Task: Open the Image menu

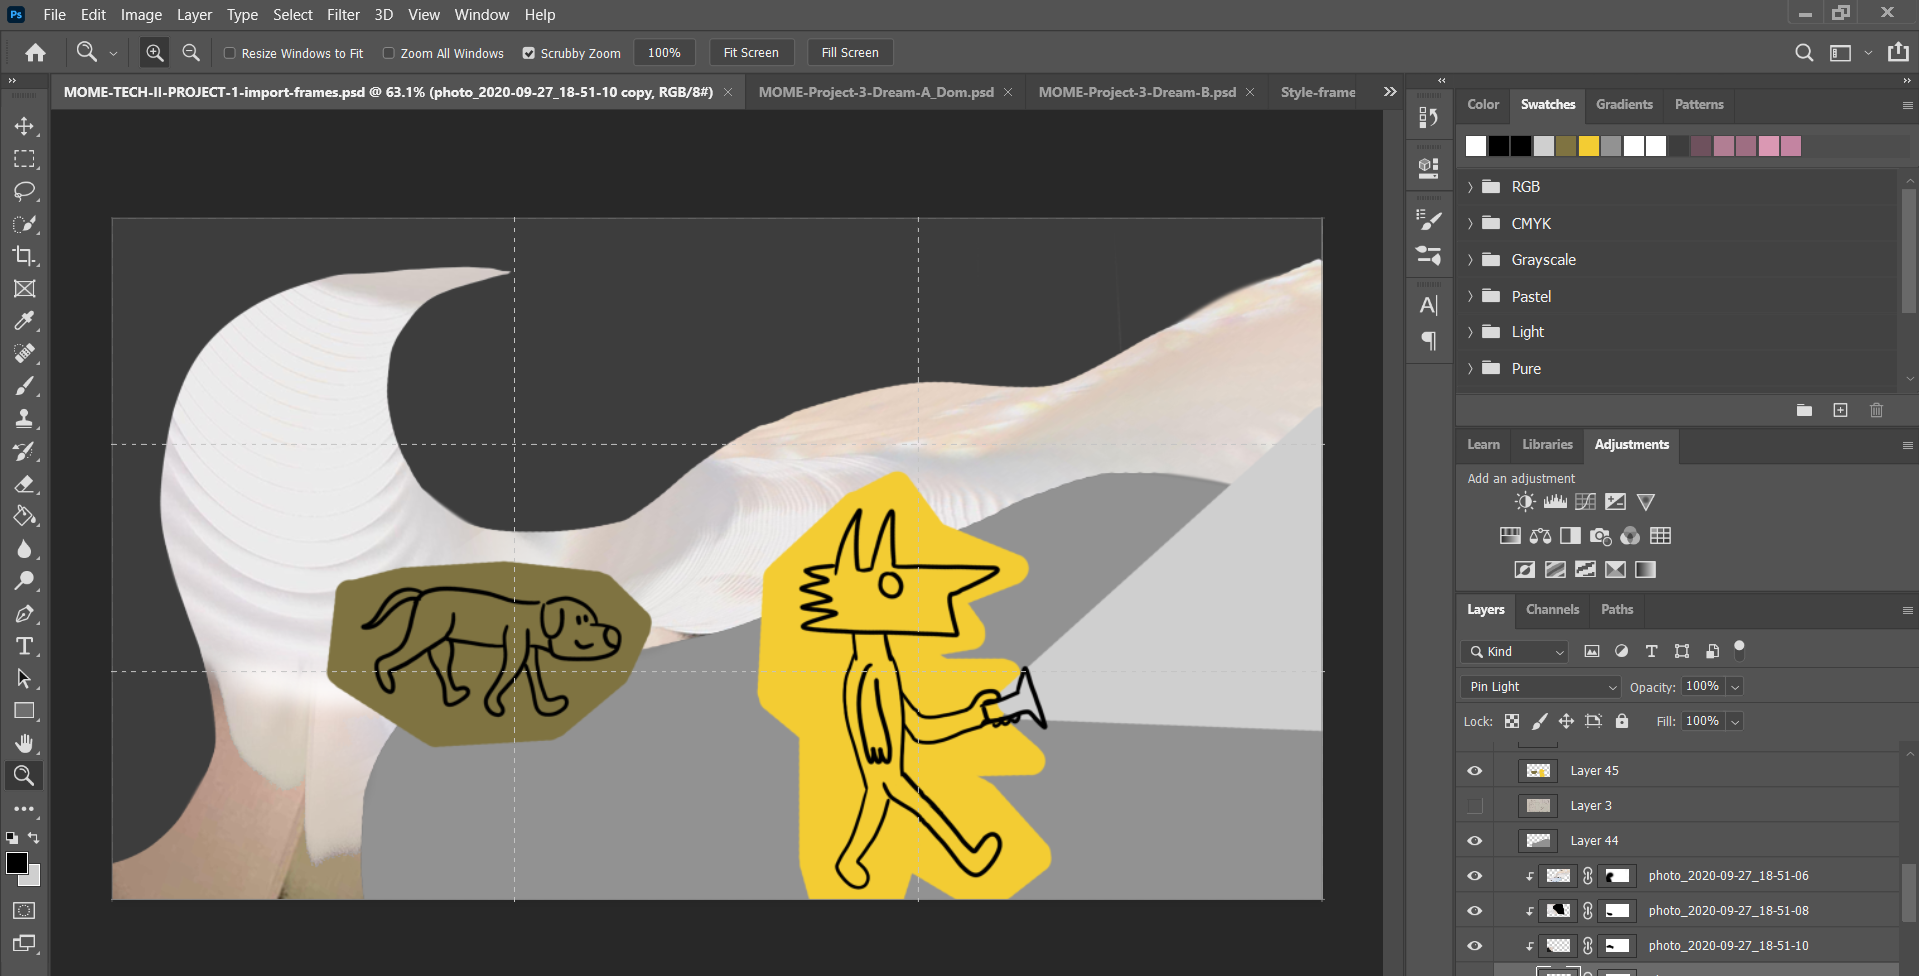Action: 141,15
